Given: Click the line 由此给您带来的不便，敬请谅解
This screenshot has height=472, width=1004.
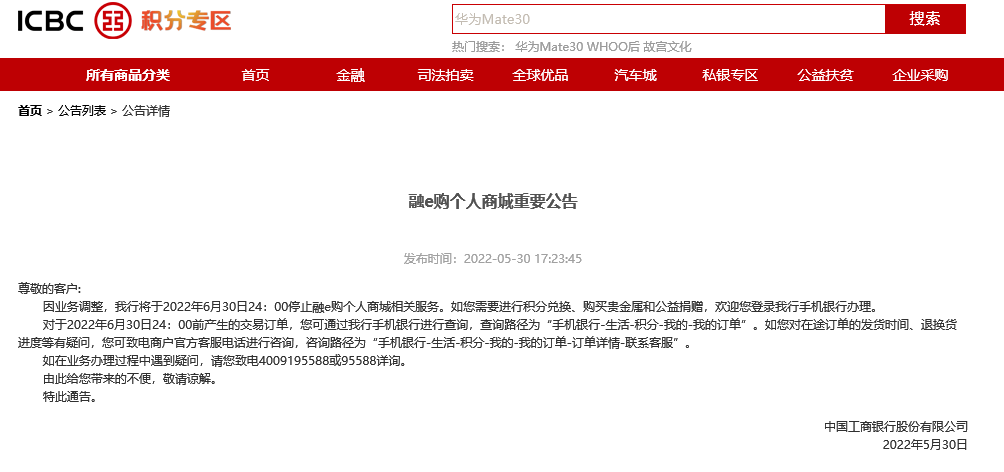Looking at the screenshot, I should point(130,379).
